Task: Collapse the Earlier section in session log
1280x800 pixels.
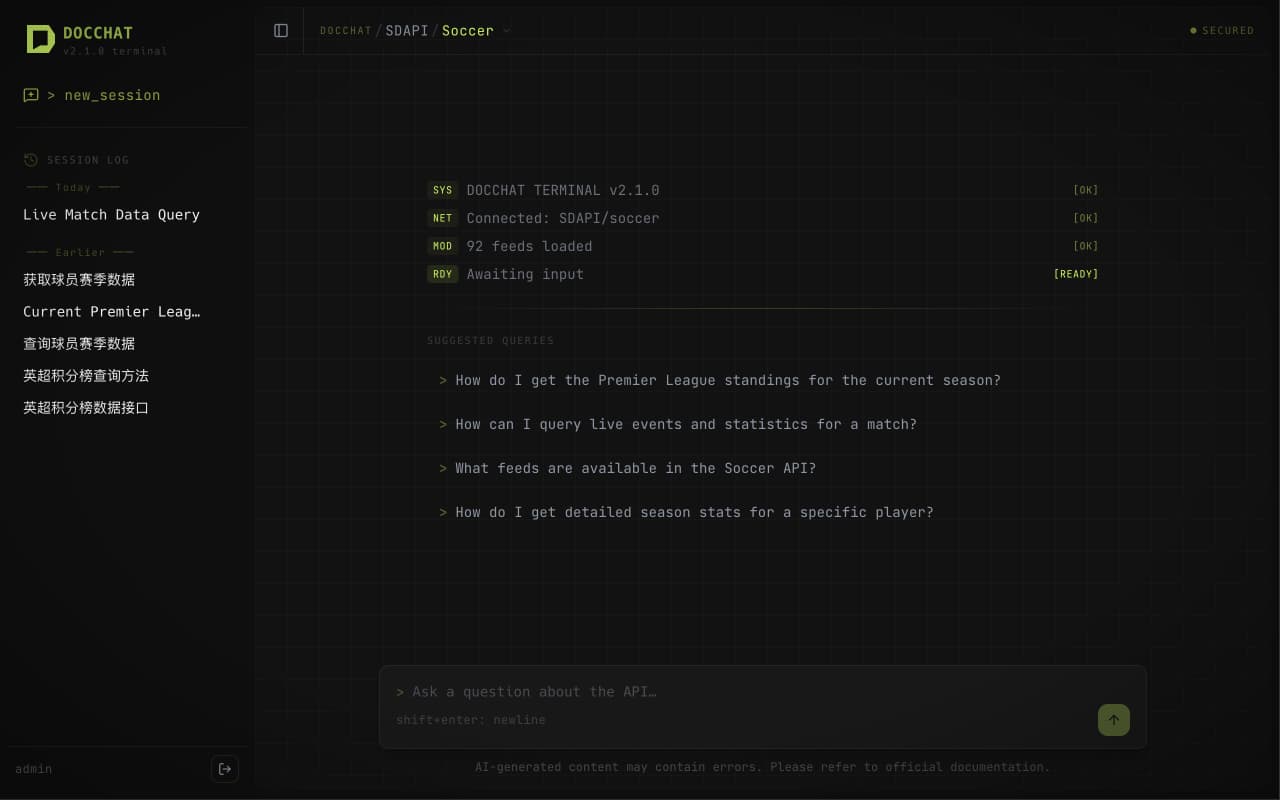Action: 80,252
